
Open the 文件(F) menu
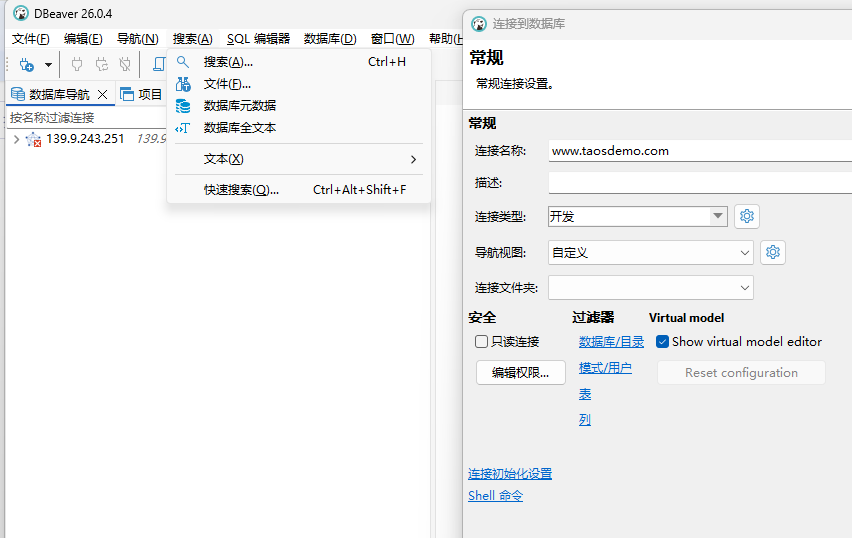tap(30, 39)
